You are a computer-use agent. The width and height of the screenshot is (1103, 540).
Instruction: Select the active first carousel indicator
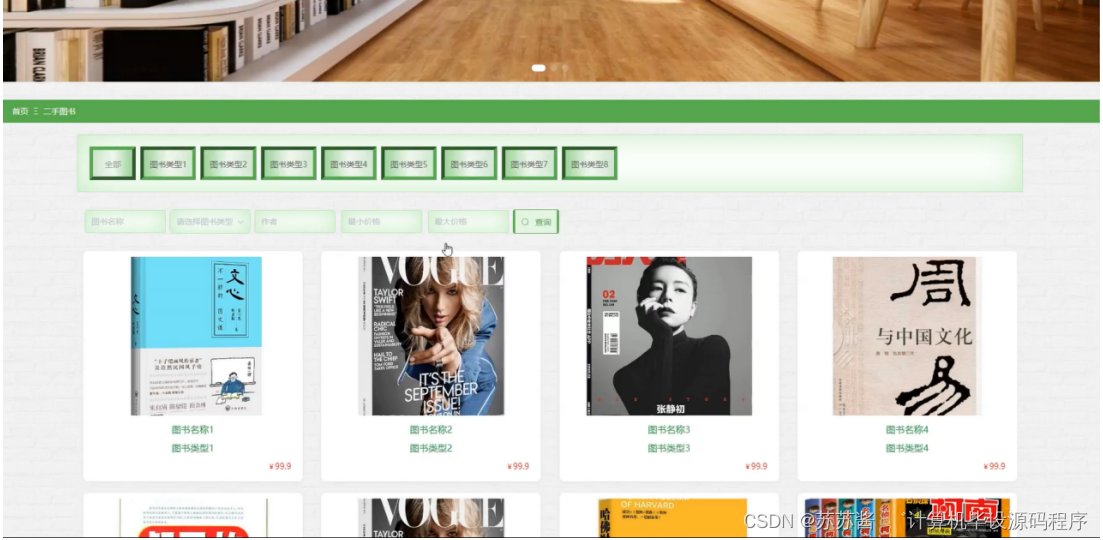point(539,68)
